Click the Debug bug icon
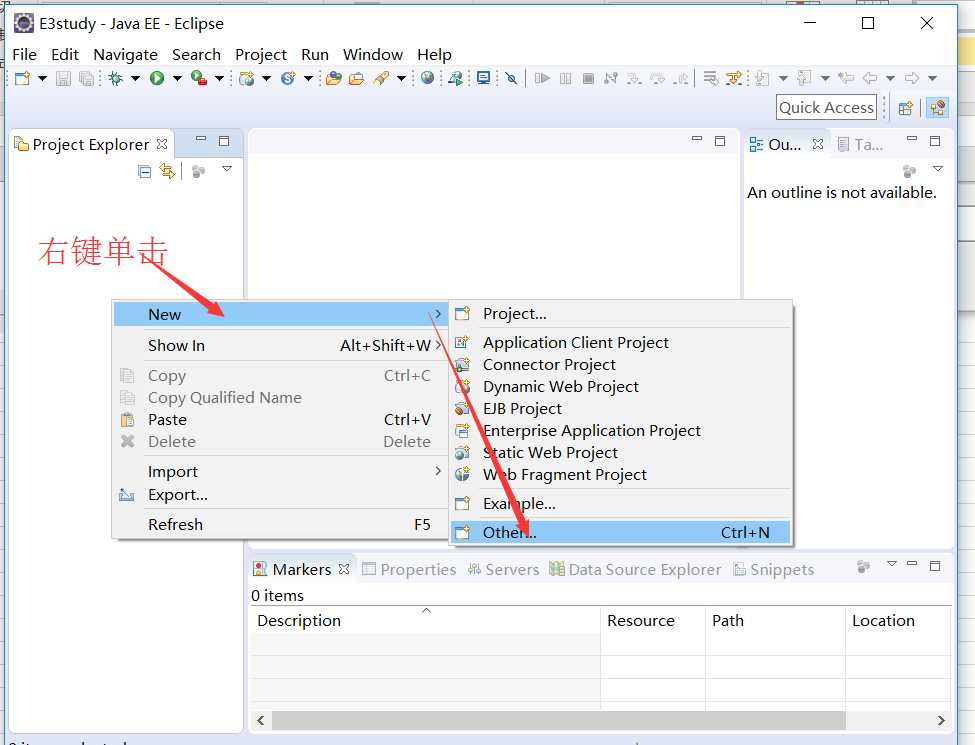Screen dimensions: 975x745 115,78
